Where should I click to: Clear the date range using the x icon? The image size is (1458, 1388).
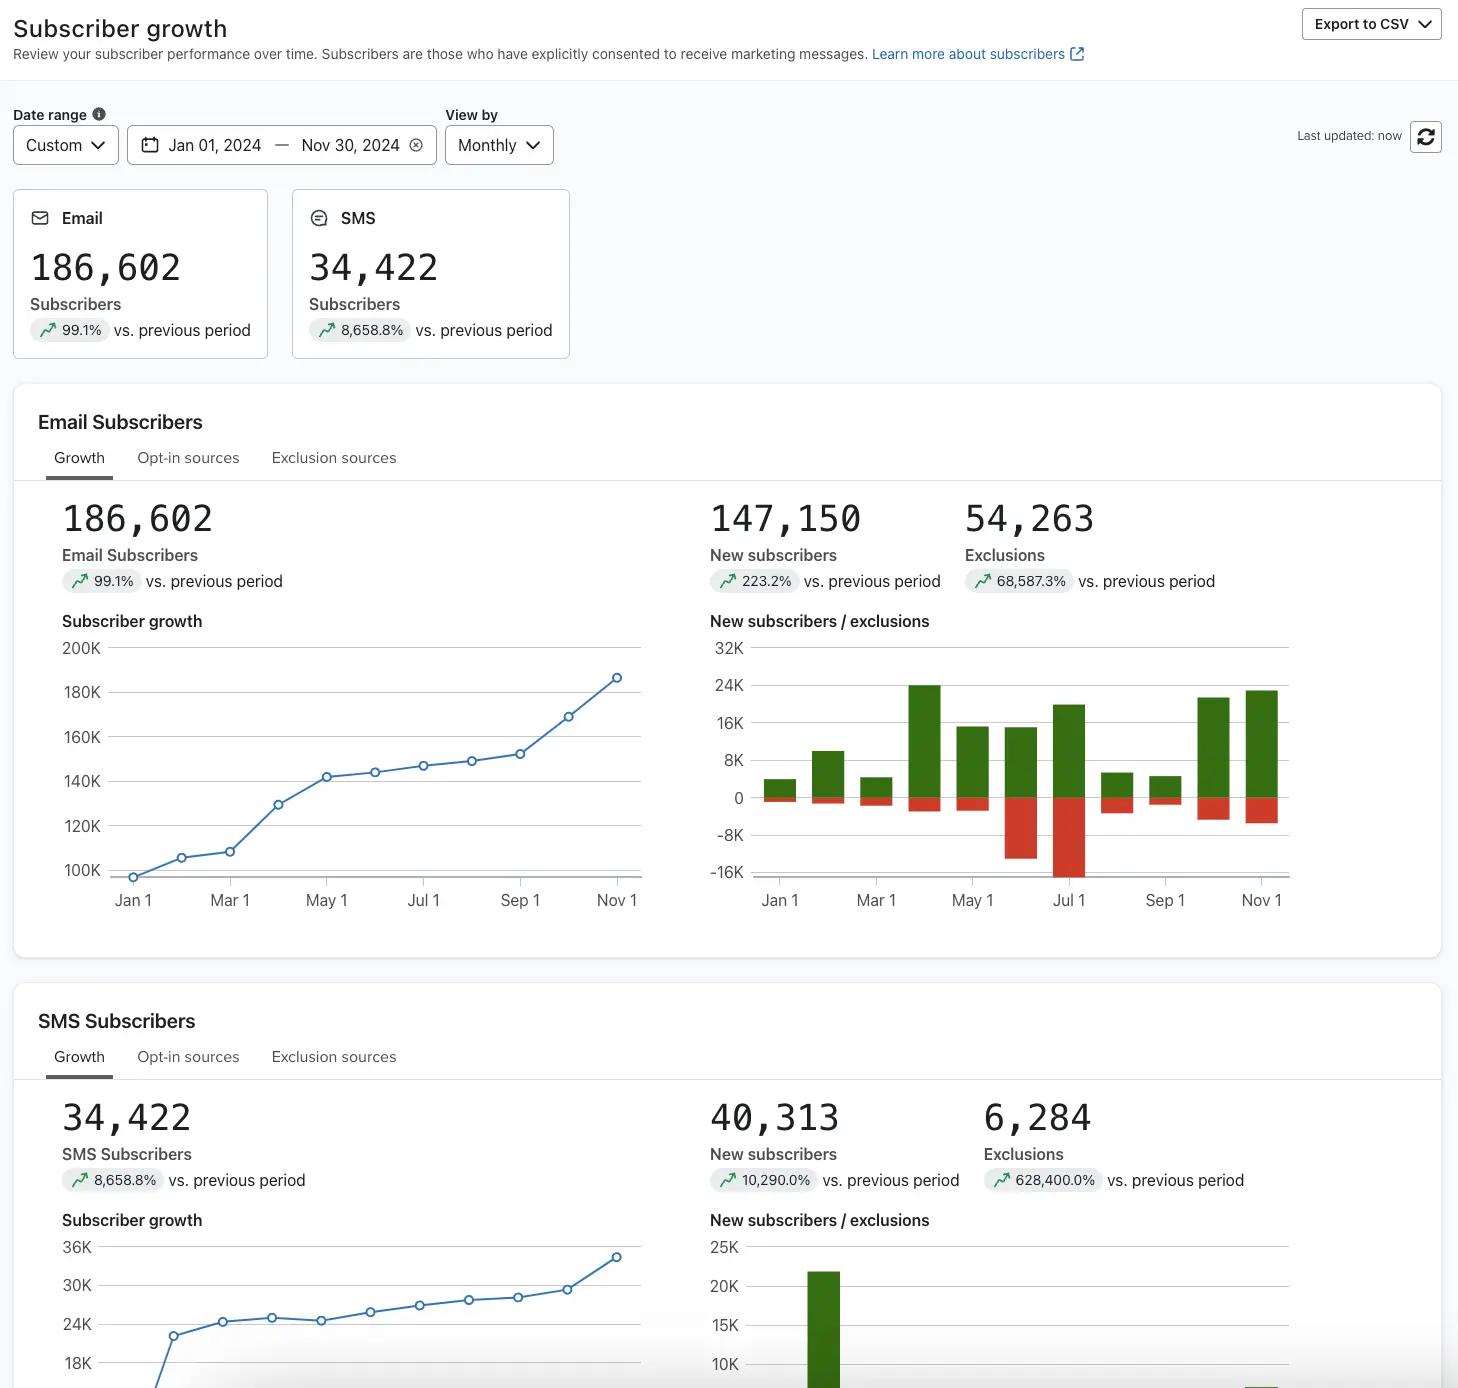[417, 145]
